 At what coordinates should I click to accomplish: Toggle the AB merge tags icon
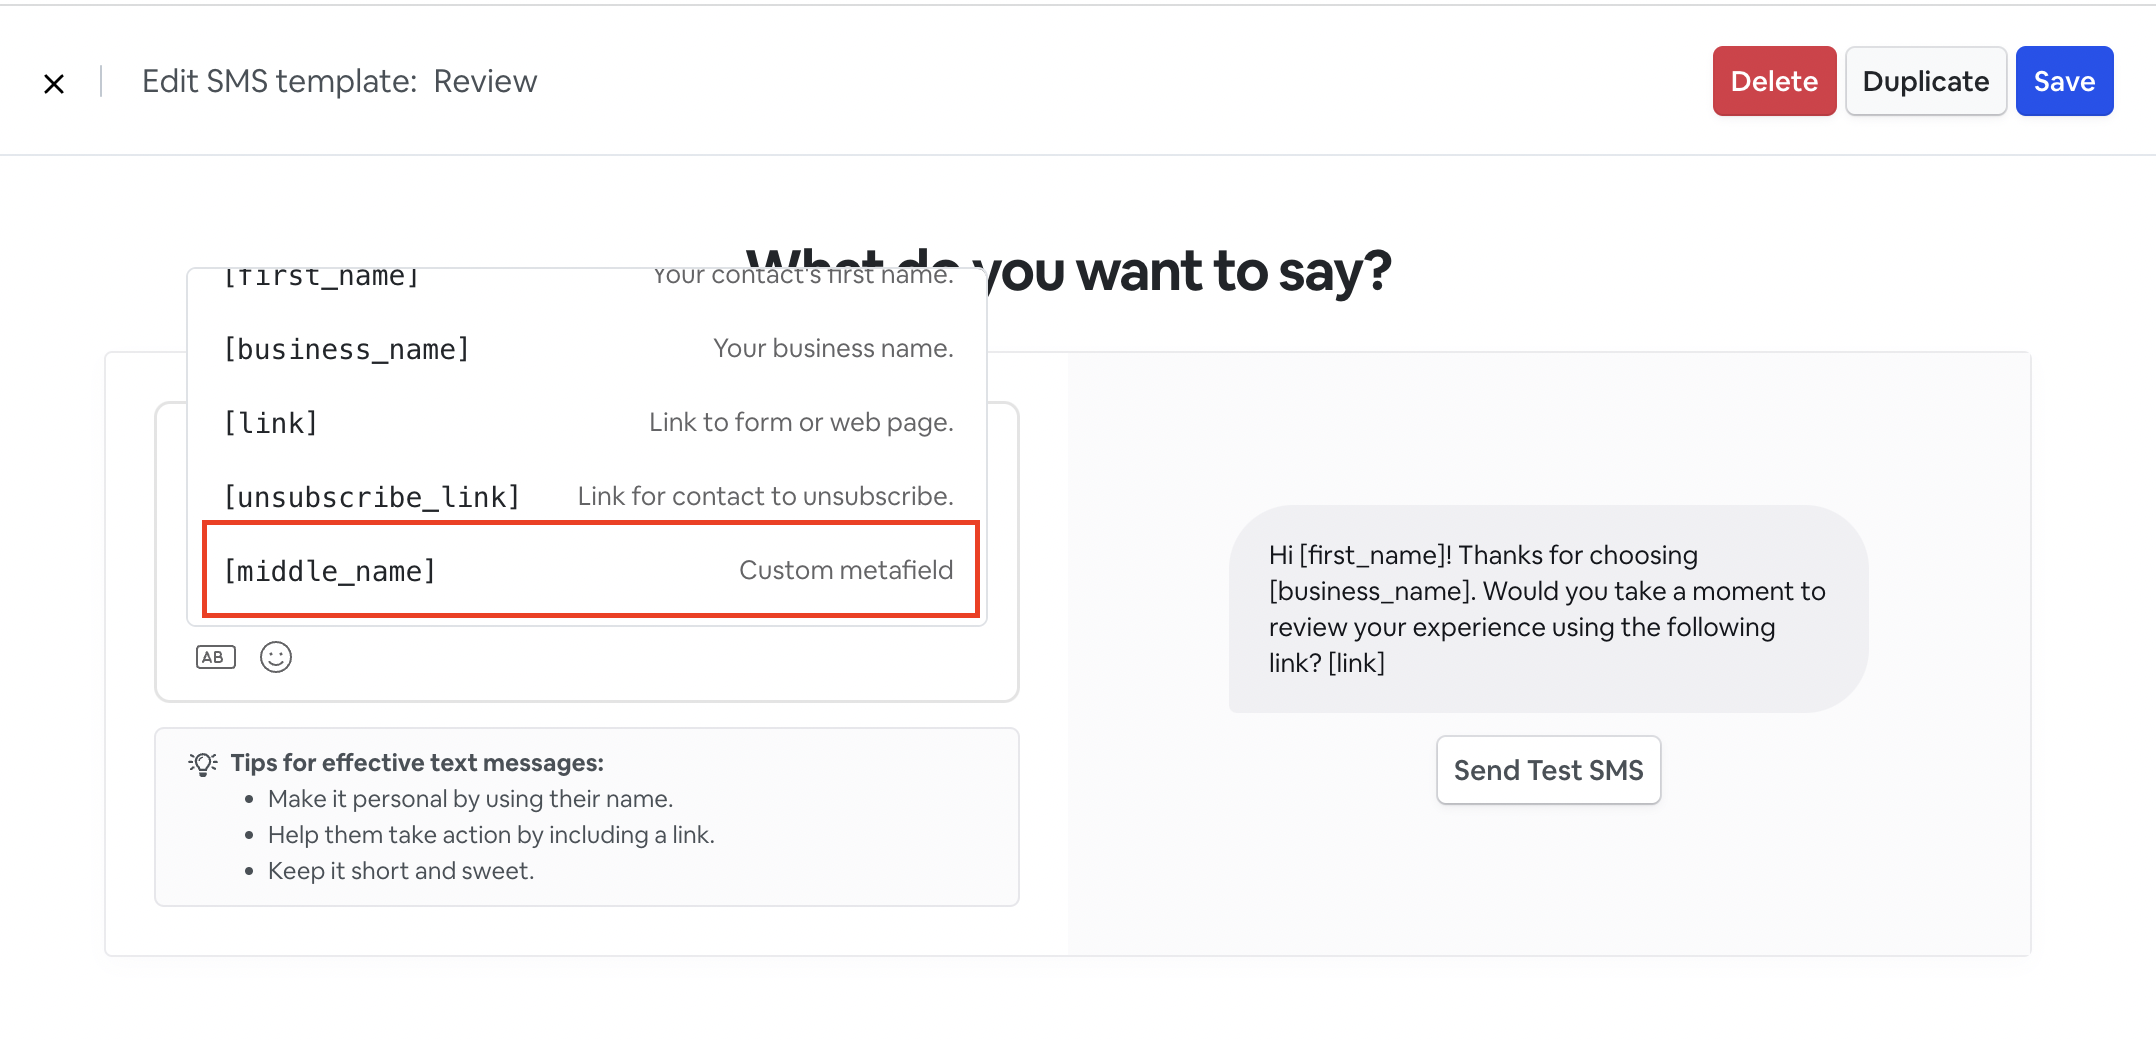tap(215, 657)
